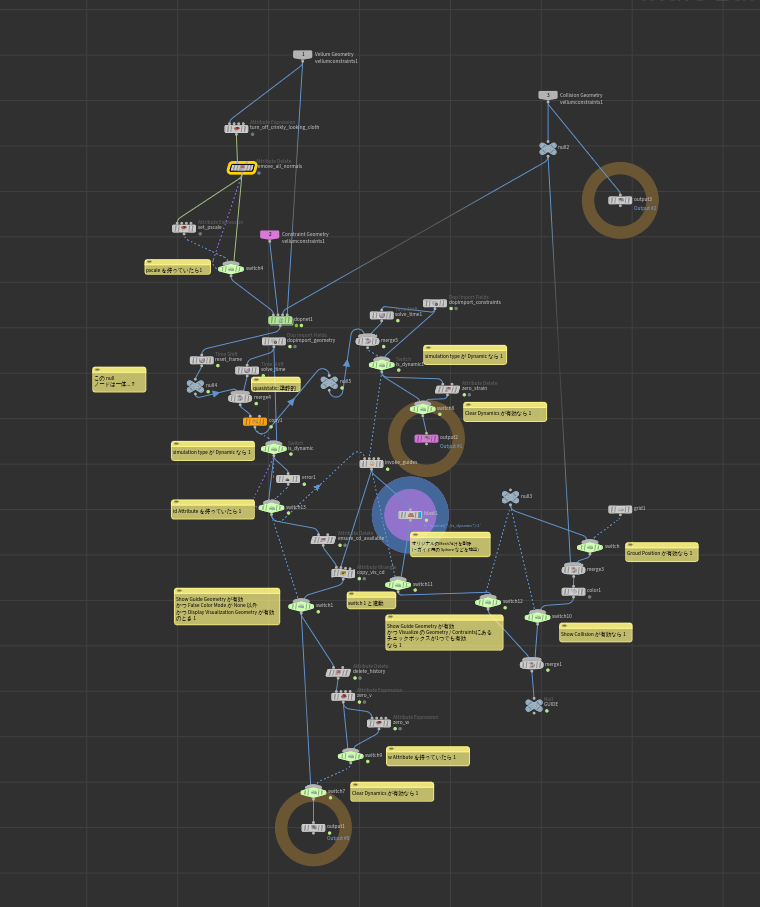Image resolution: width=760 pixels, height=907 pixels.
Task: Select the zero_w Attribute Expression node
Action: (379, 722)
